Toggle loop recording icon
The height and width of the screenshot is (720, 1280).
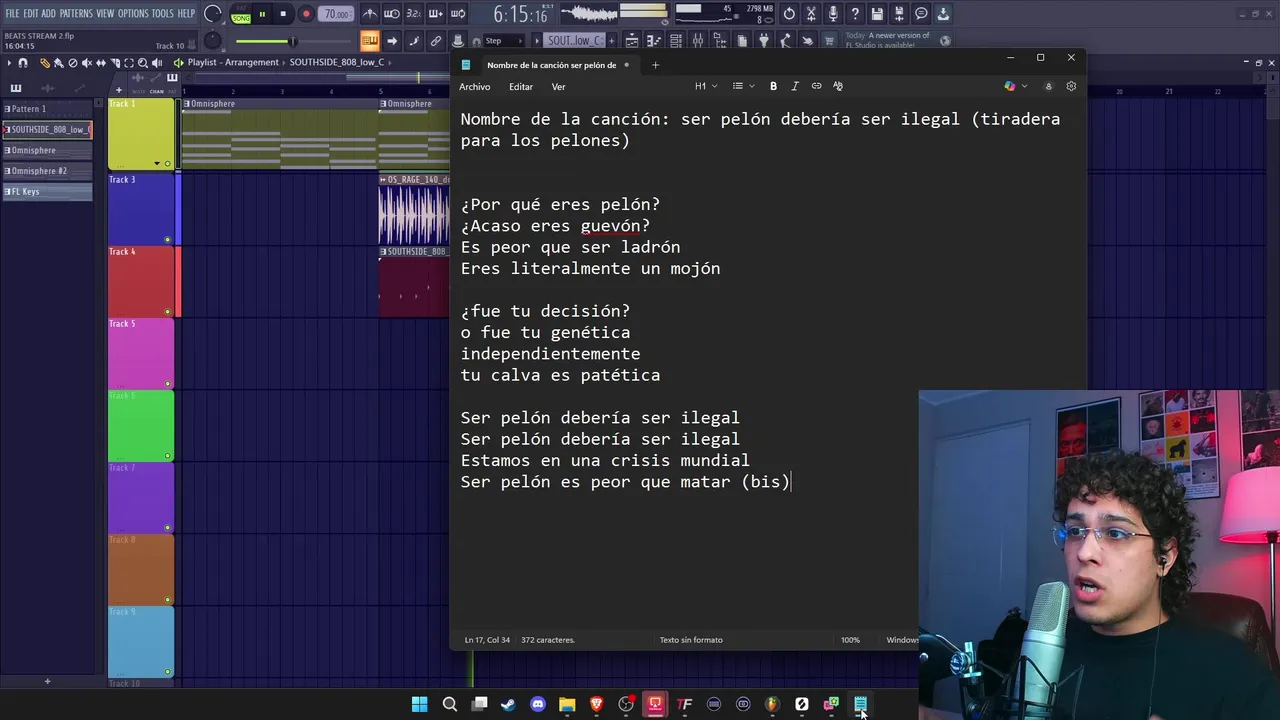458,14
